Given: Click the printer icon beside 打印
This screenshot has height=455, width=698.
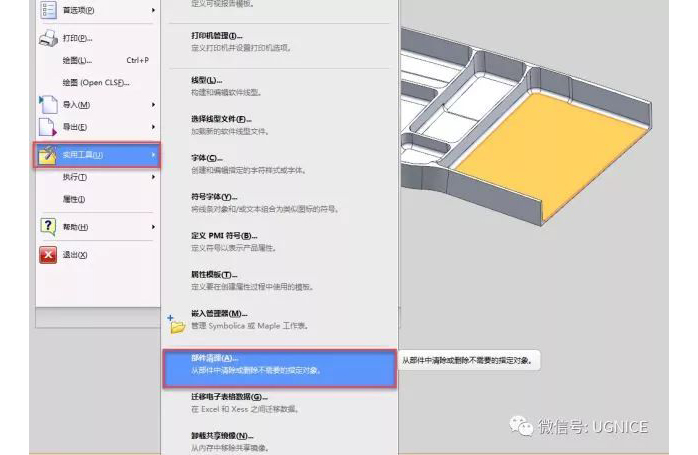Looking at the screenshot, I should coord(47,39).
